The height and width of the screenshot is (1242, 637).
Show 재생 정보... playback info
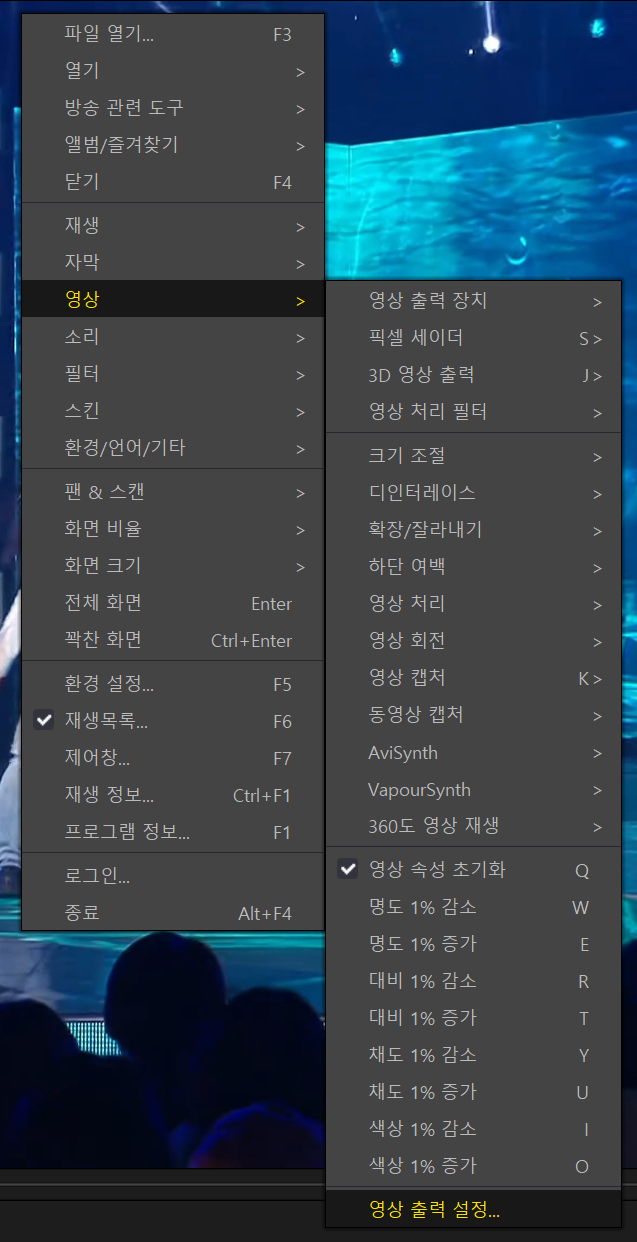pos(173,795)
